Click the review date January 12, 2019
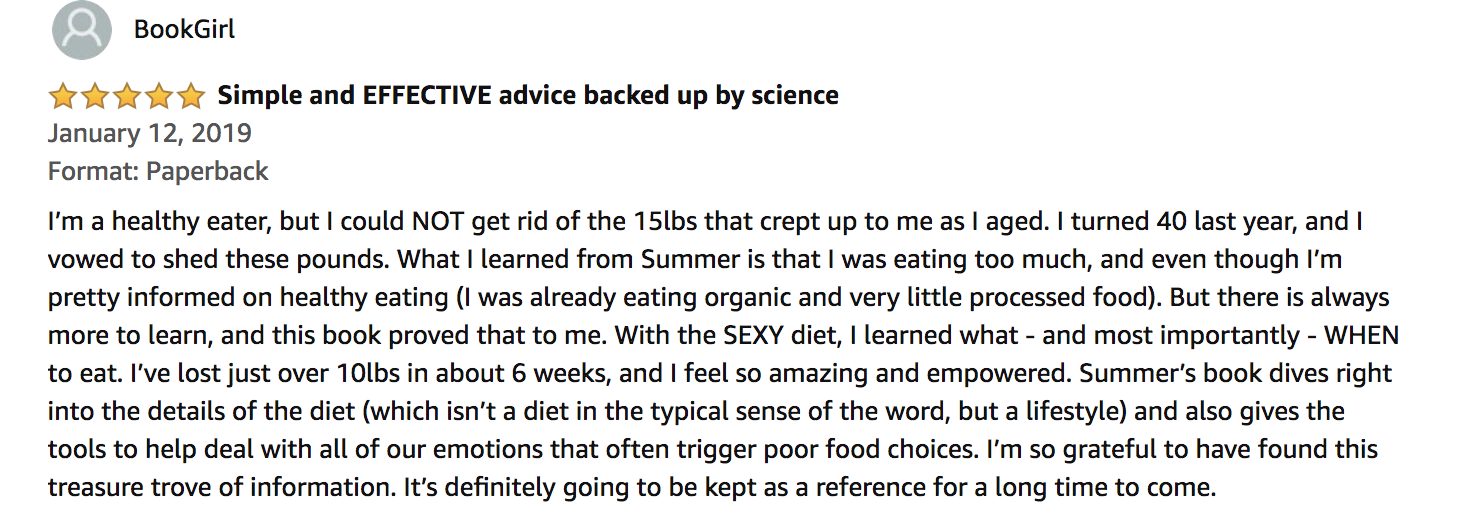Viewport: 1472px width, 524px height. (x=150, y=134)
